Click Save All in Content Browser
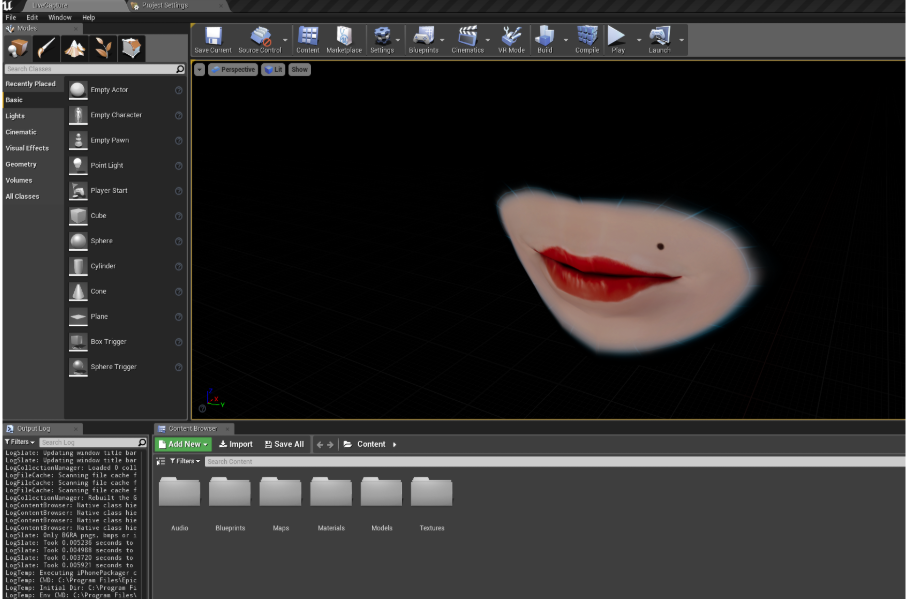This screenshot has height=599, width=907. click(x=284, y=444)
